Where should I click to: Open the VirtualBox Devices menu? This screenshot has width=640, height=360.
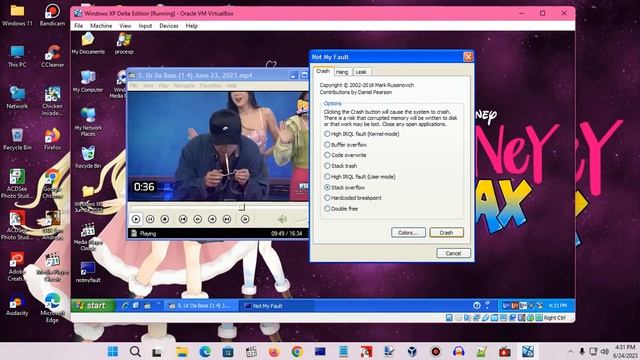(x=169, y=26)
